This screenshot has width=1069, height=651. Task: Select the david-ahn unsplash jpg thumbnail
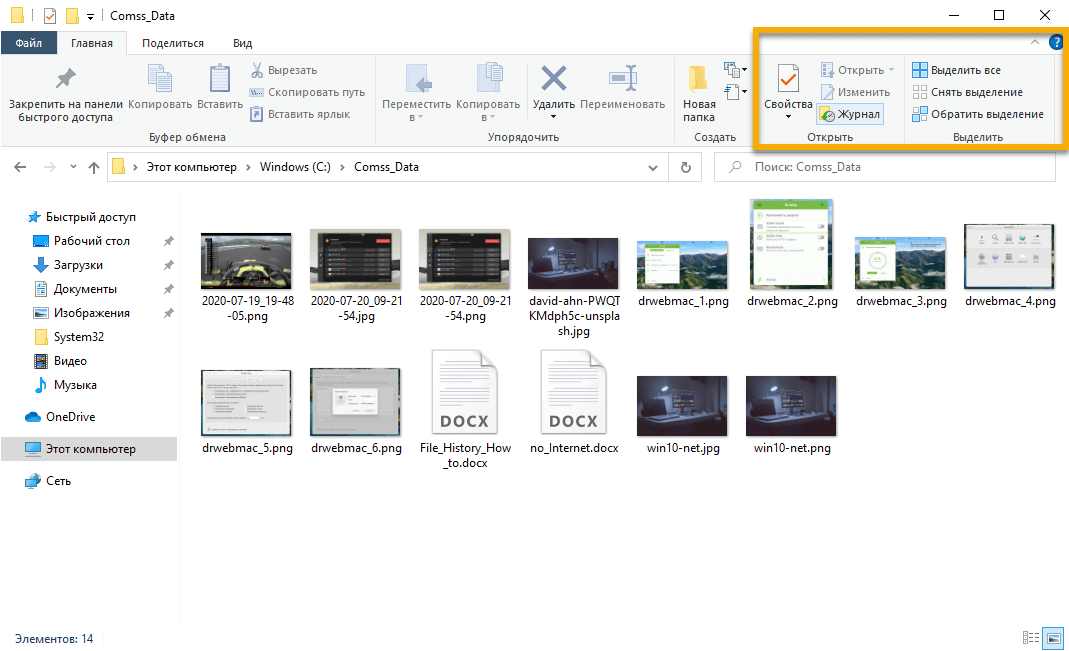[573, 263]
